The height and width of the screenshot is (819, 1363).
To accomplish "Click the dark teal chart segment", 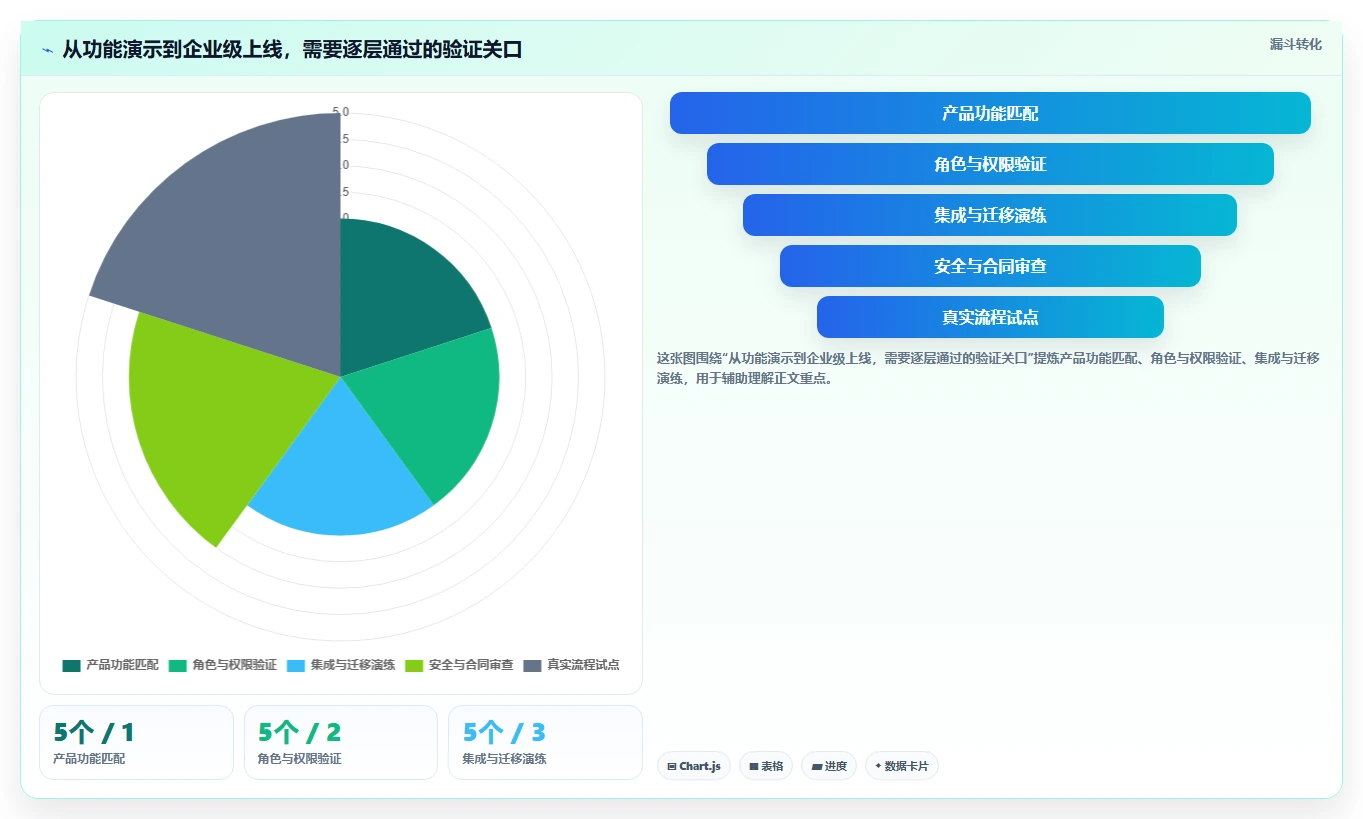I will point(400,295).
